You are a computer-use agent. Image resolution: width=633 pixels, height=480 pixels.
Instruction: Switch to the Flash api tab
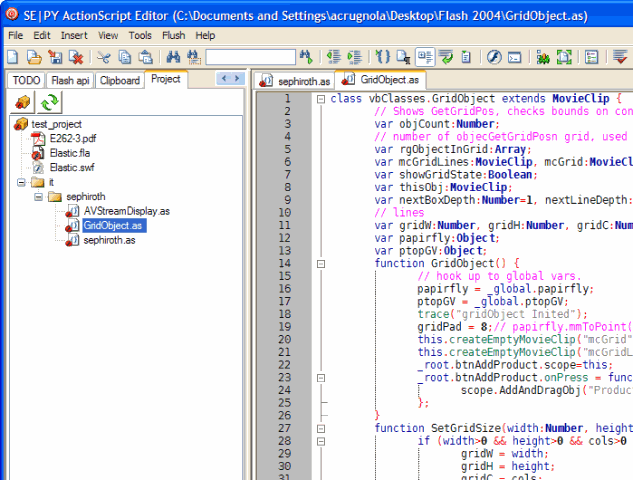pos(70,80)
